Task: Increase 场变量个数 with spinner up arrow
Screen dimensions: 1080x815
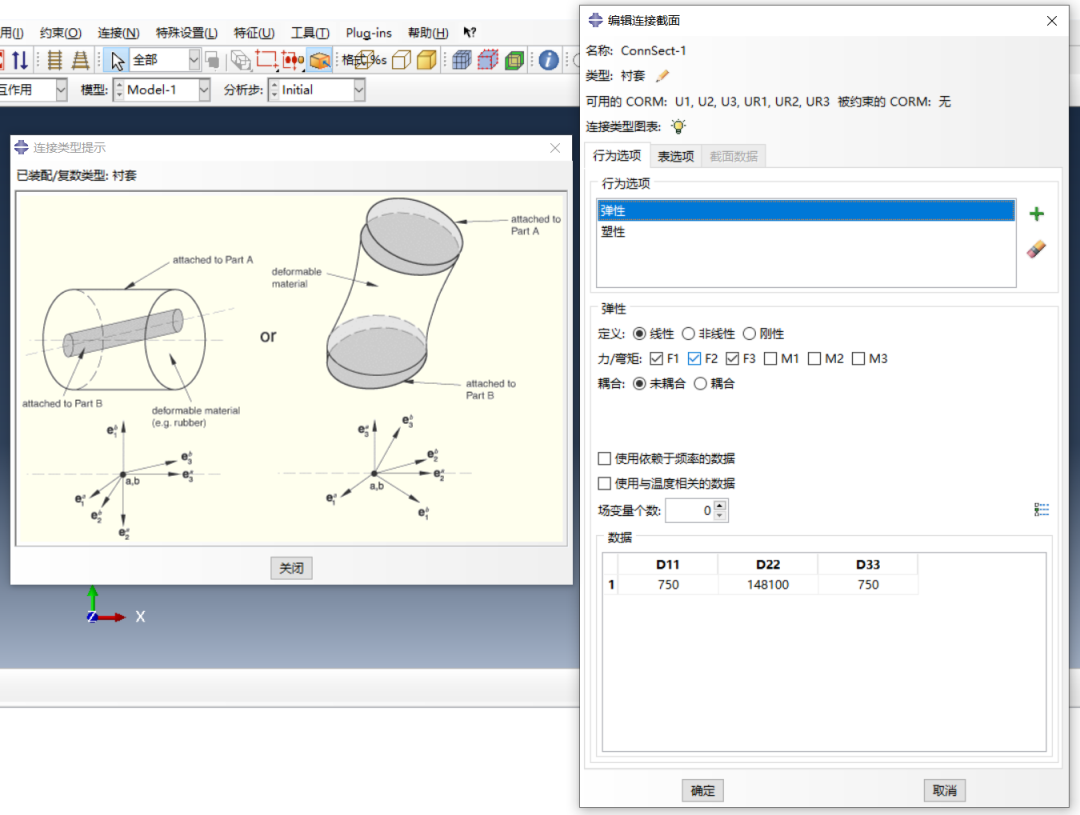Action: point(720,506)
